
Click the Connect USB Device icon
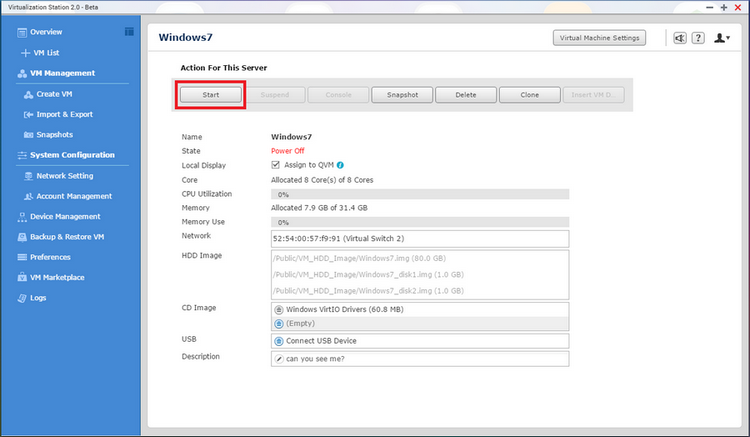(279, 341)
